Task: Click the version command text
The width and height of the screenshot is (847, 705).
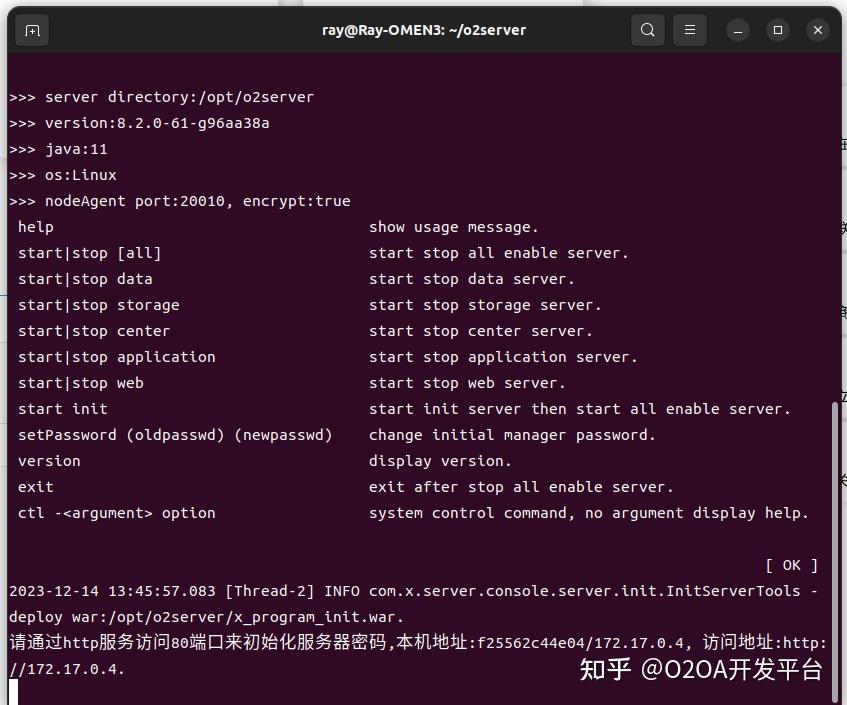Action: [49, 460]
